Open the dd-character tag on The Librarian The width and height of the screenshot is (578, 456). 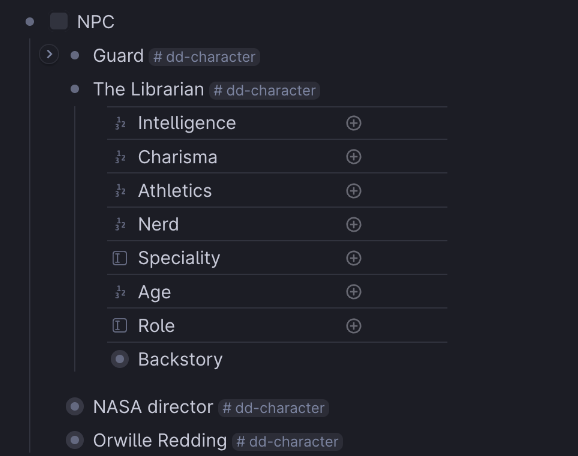coord(264,90)
